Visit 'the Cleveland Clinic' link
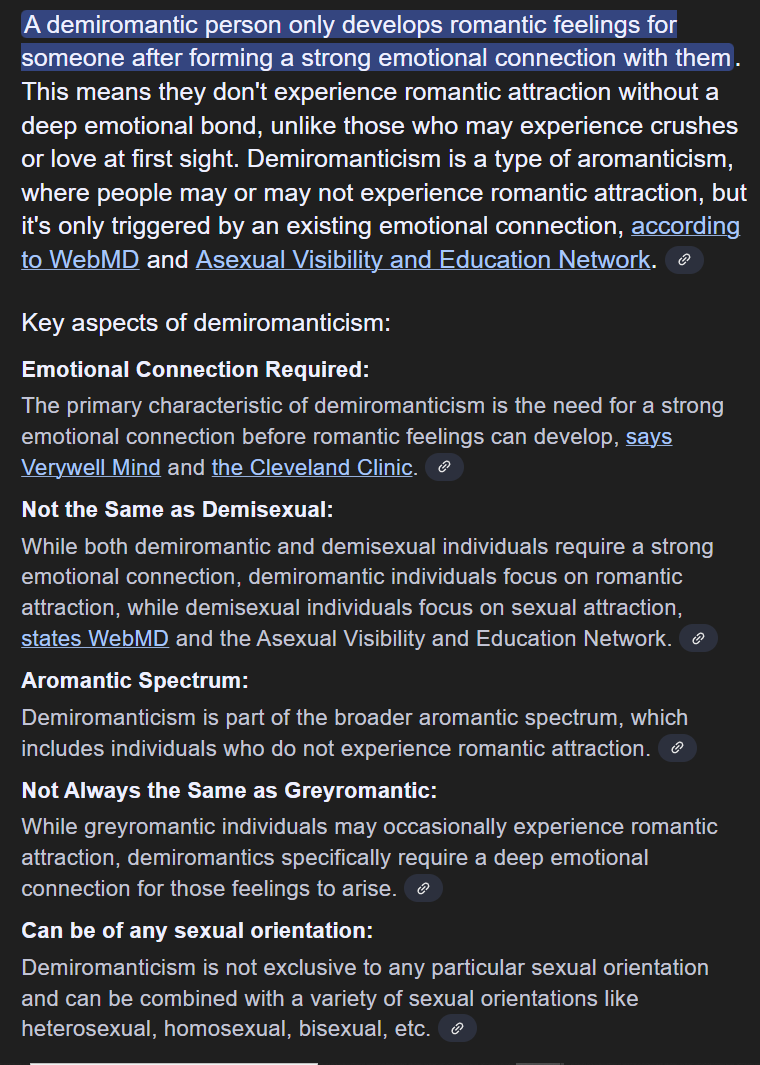The image size is (760, 1065). [x=312, y=467]
